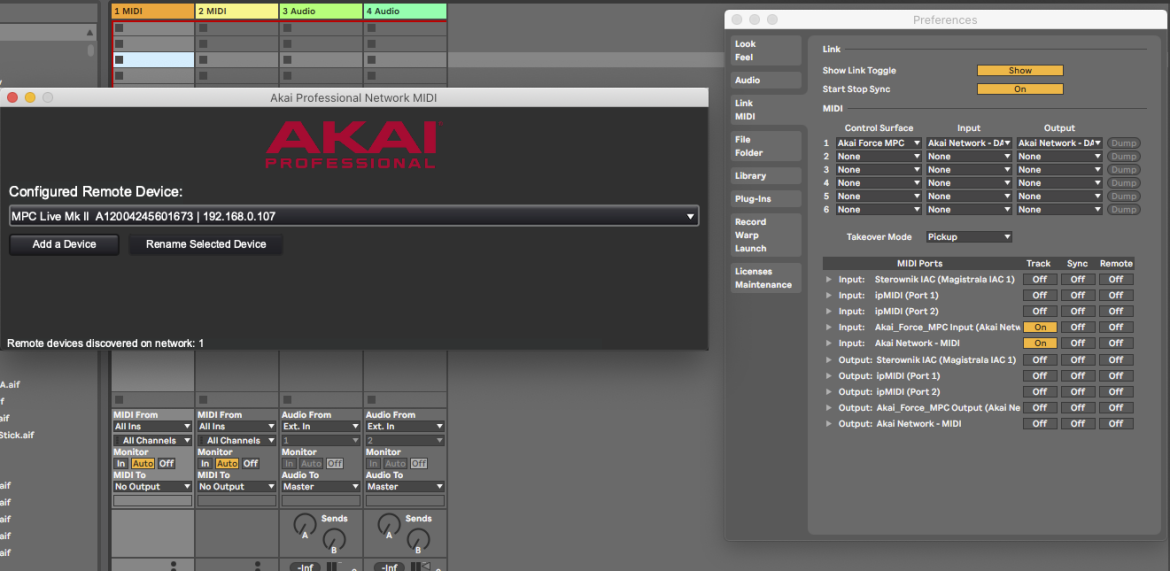Open Control Surface 2 None dropdown
The height and width of the screenshot is (571, 1170).
879,156
